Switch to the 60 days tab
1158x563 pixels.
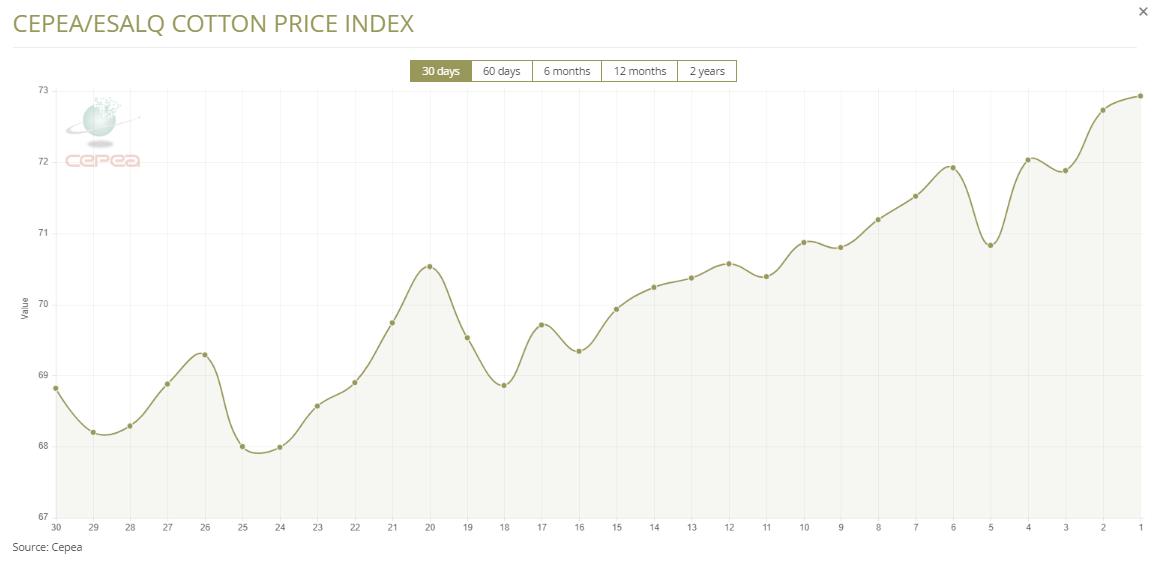pyautogui.click(x=501, y=71)
